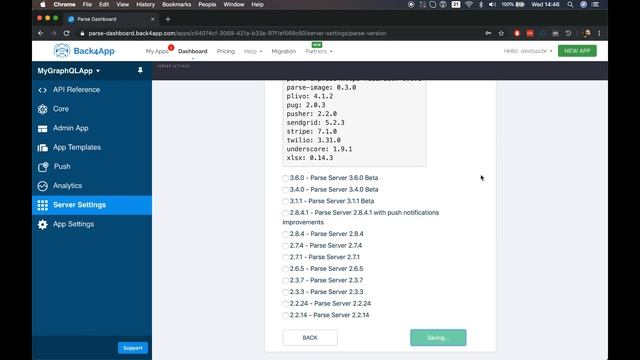Open Chrome Bookmarks menu
640x360 pixels.
176,4
